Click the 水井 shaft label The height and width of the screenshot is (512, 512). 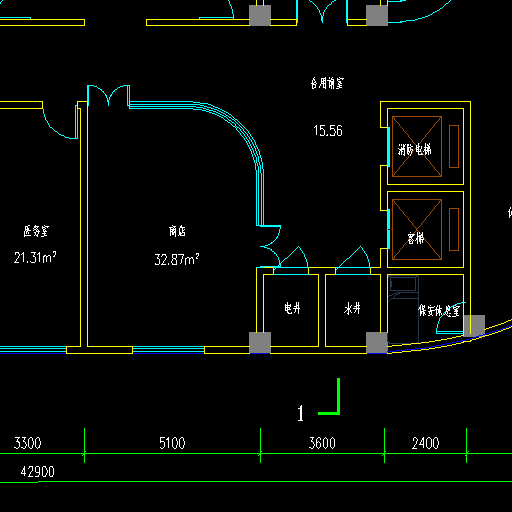click(x=352, y=308)
